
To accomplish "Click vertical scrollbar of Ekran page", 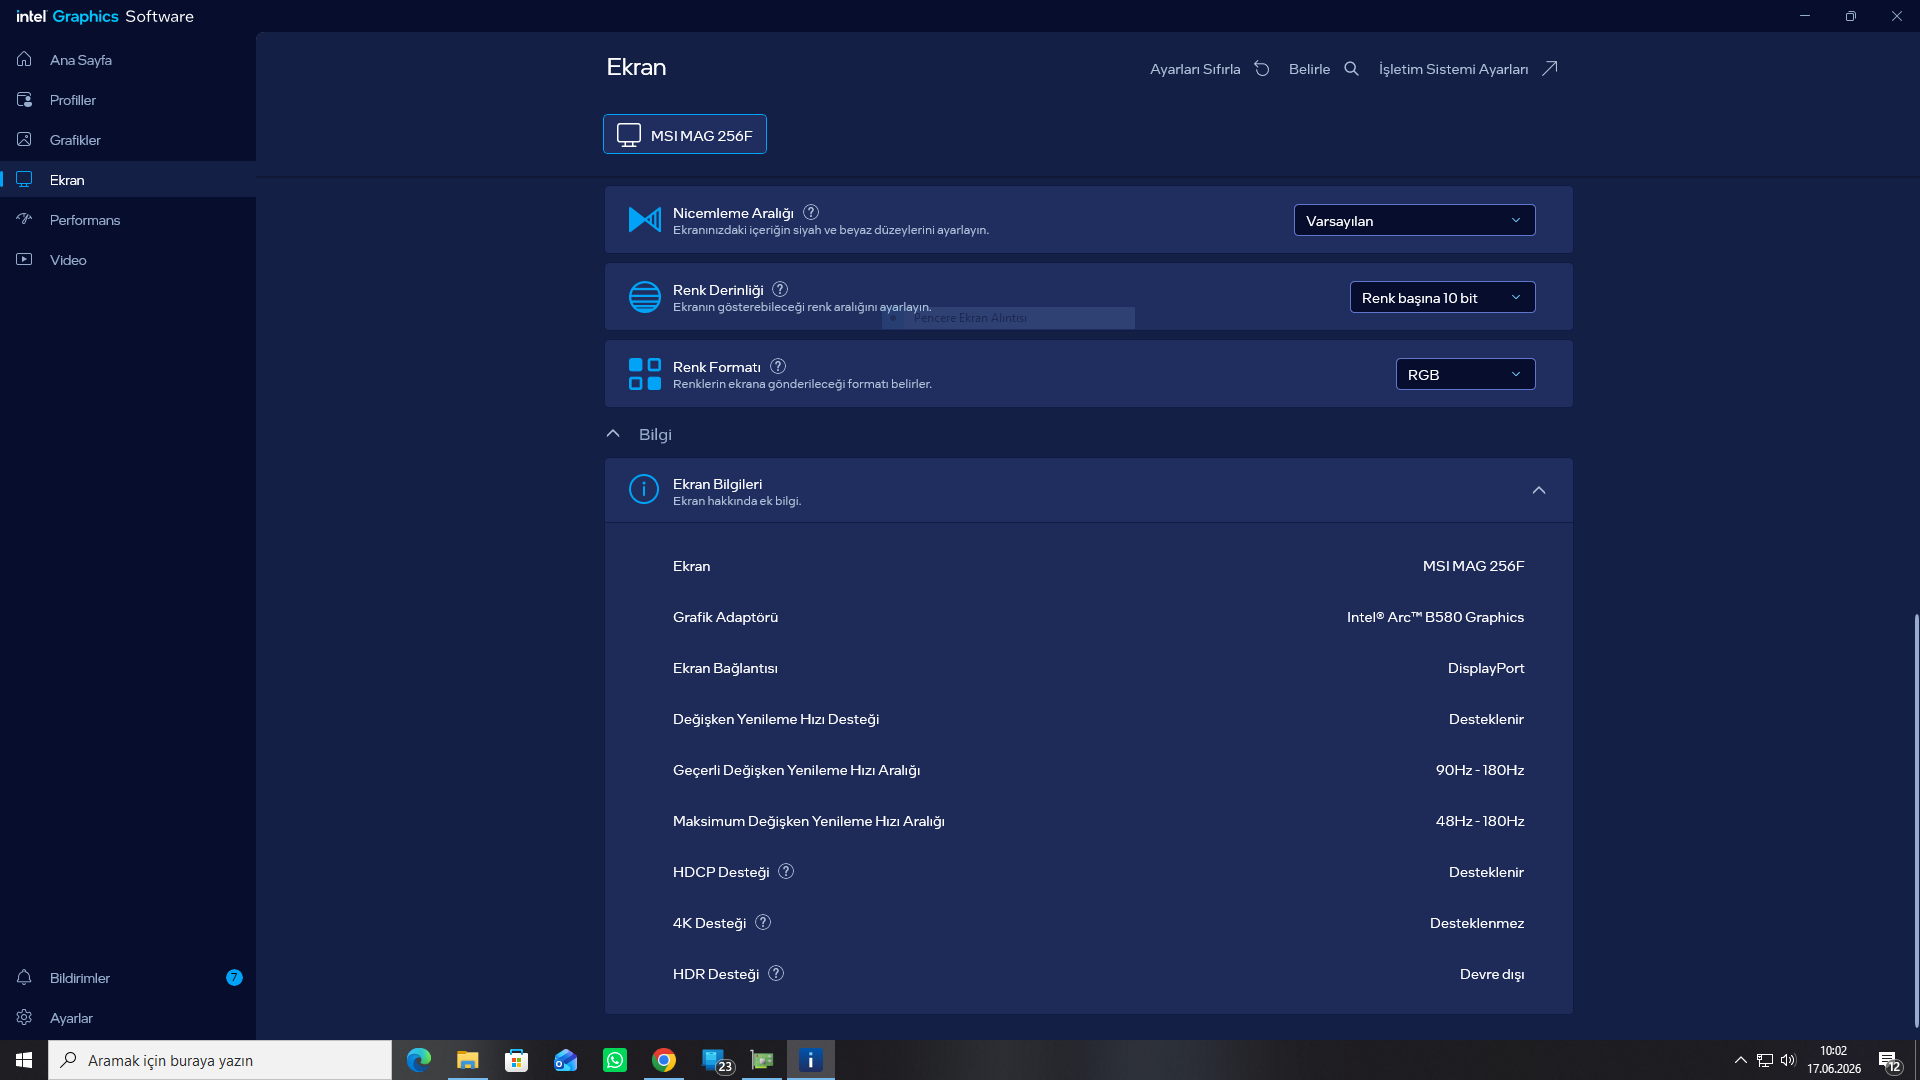I will click(1916, 820).
